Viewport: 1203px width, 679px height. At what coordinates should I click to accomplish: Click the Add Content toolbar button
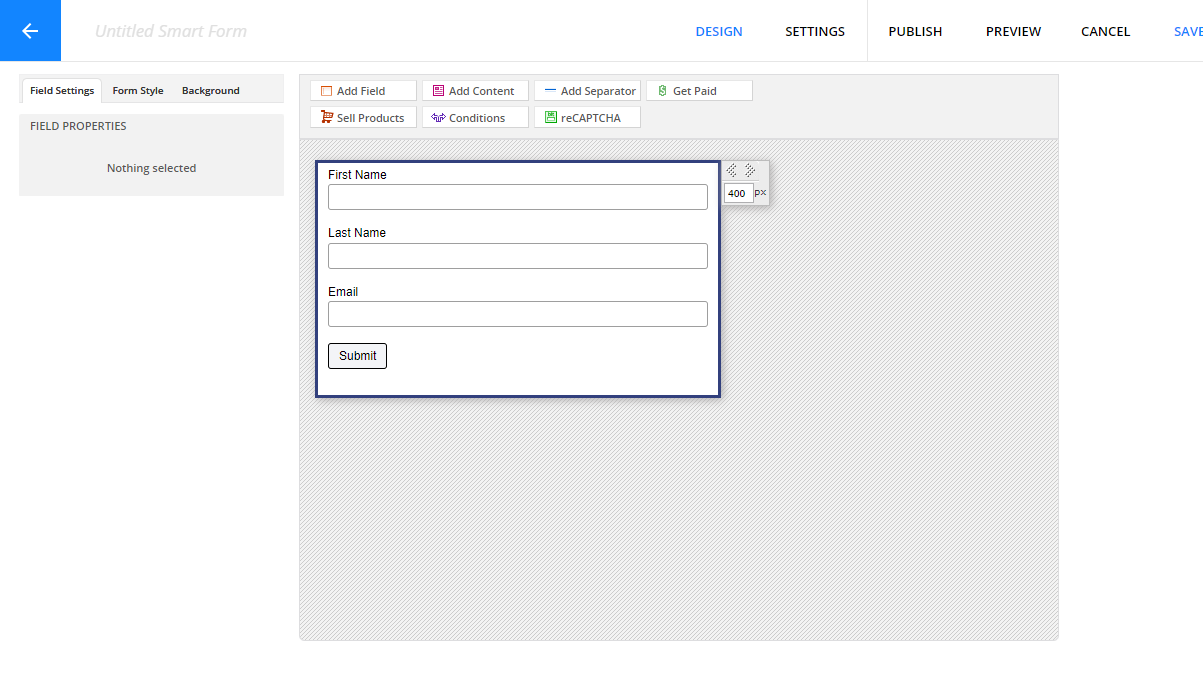point(475,91)
